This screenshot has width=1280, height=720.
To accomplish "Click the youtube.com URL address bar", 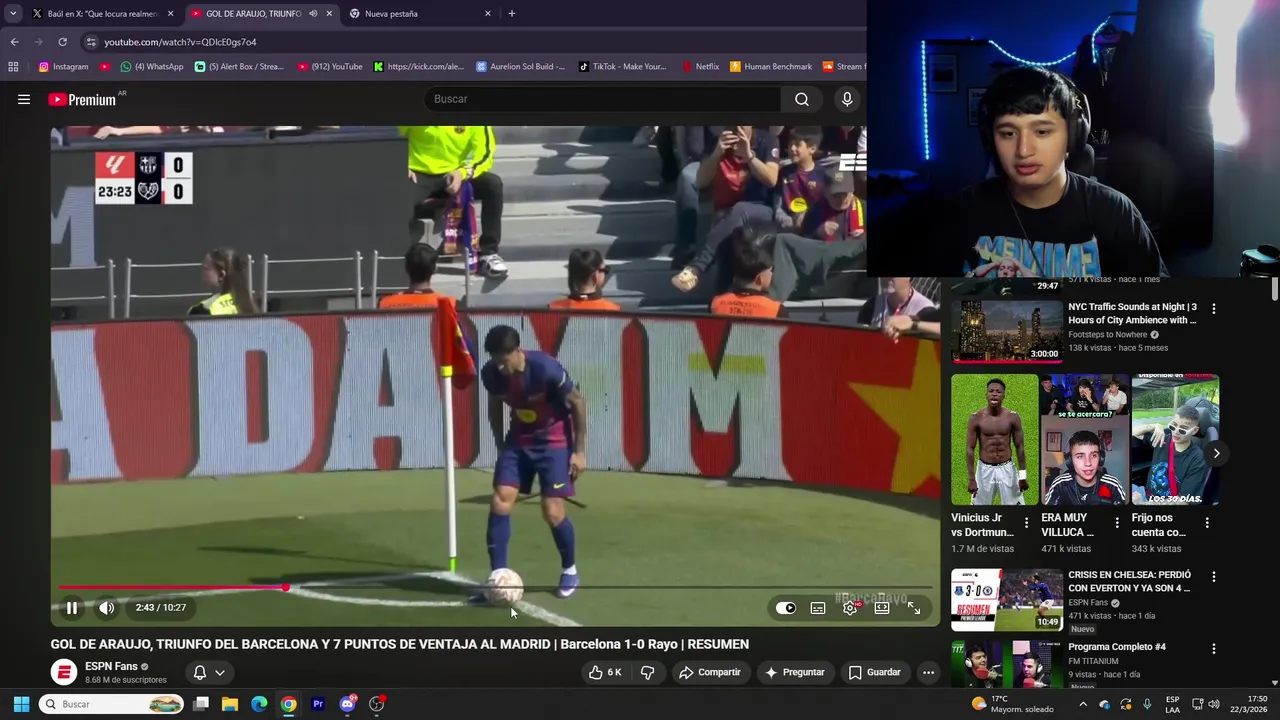I will pyautogui.click(x=180, y=42).
